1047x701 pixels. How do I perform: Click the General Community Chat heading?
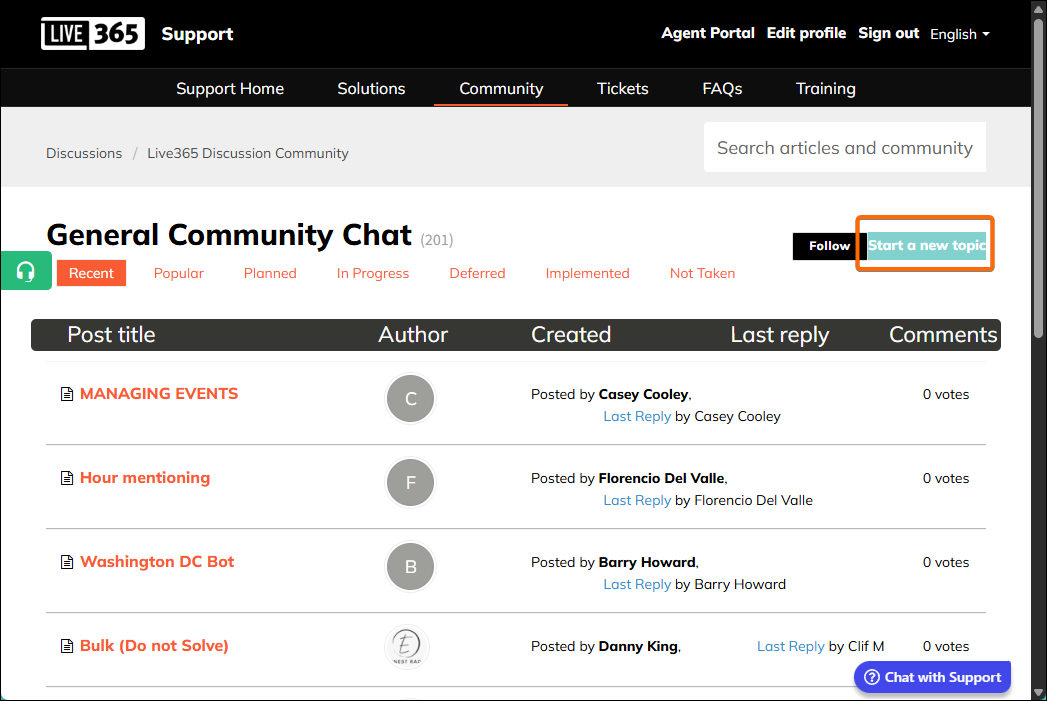(x=229, y=235)
